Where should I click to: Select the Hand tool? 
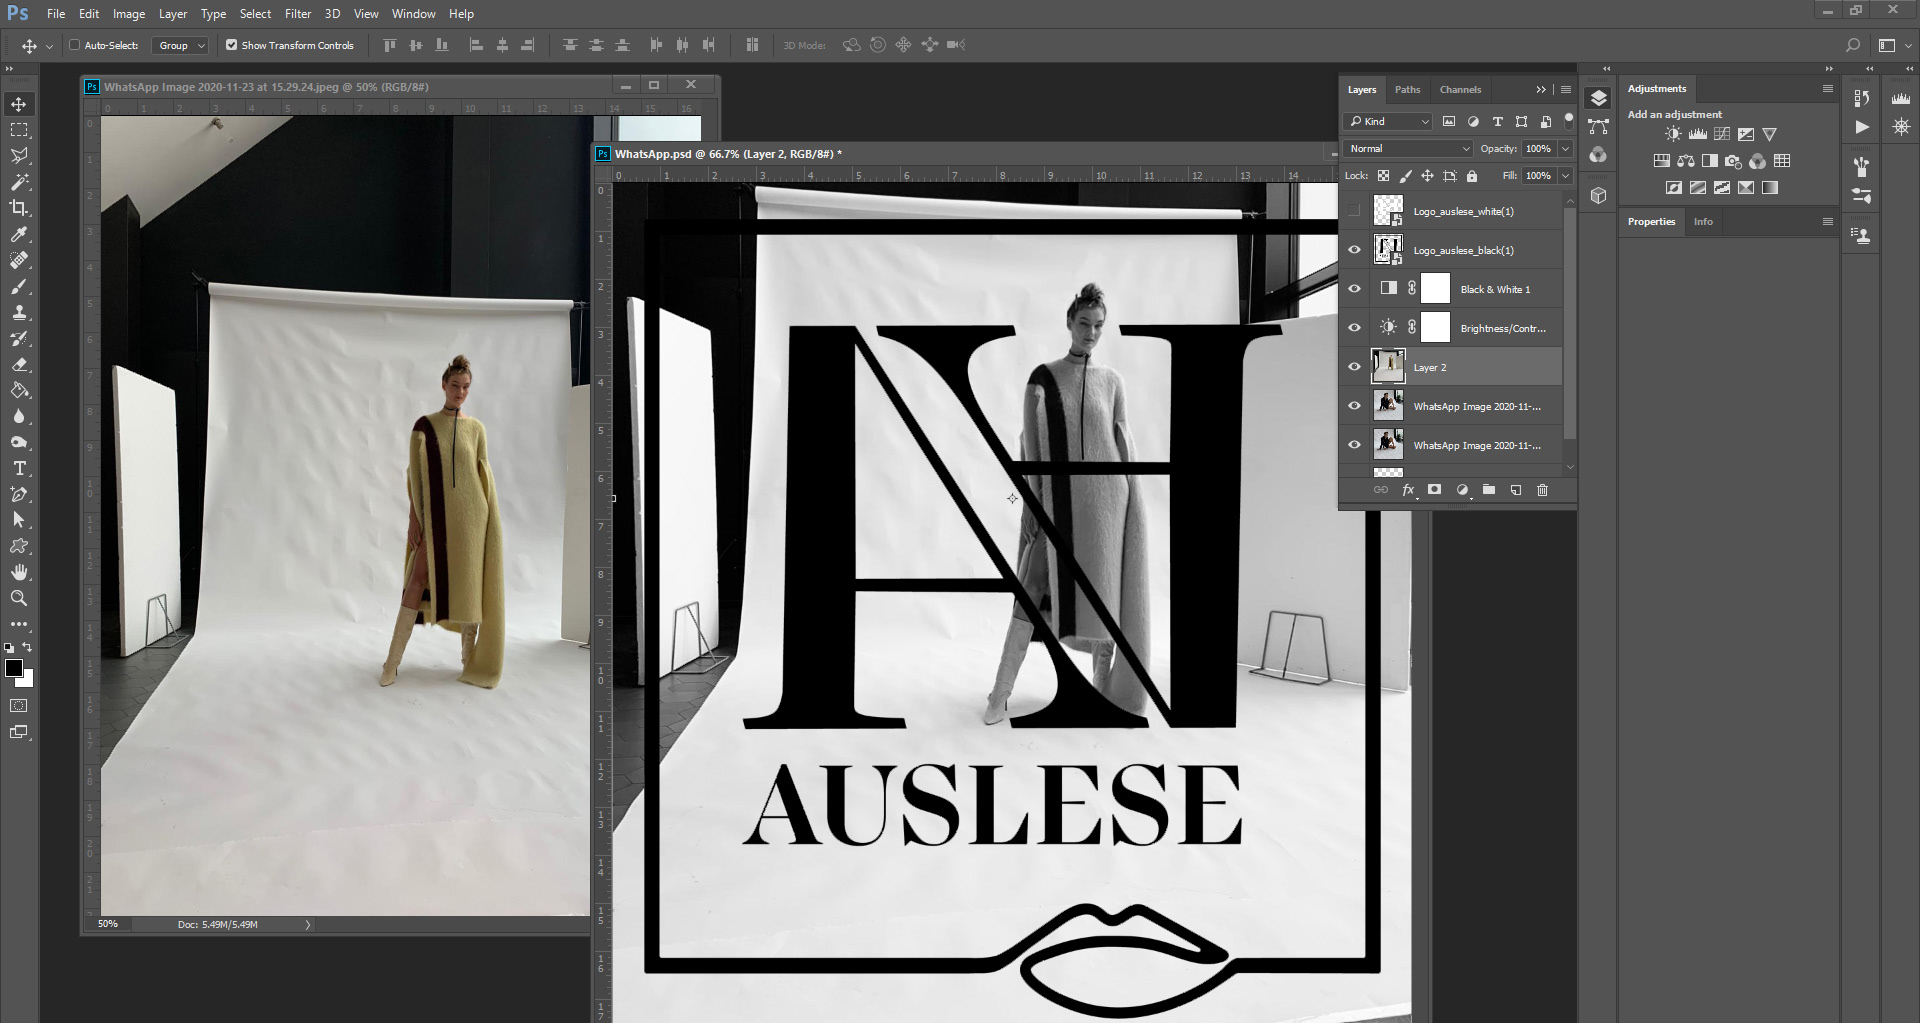(x=19, y=572)
